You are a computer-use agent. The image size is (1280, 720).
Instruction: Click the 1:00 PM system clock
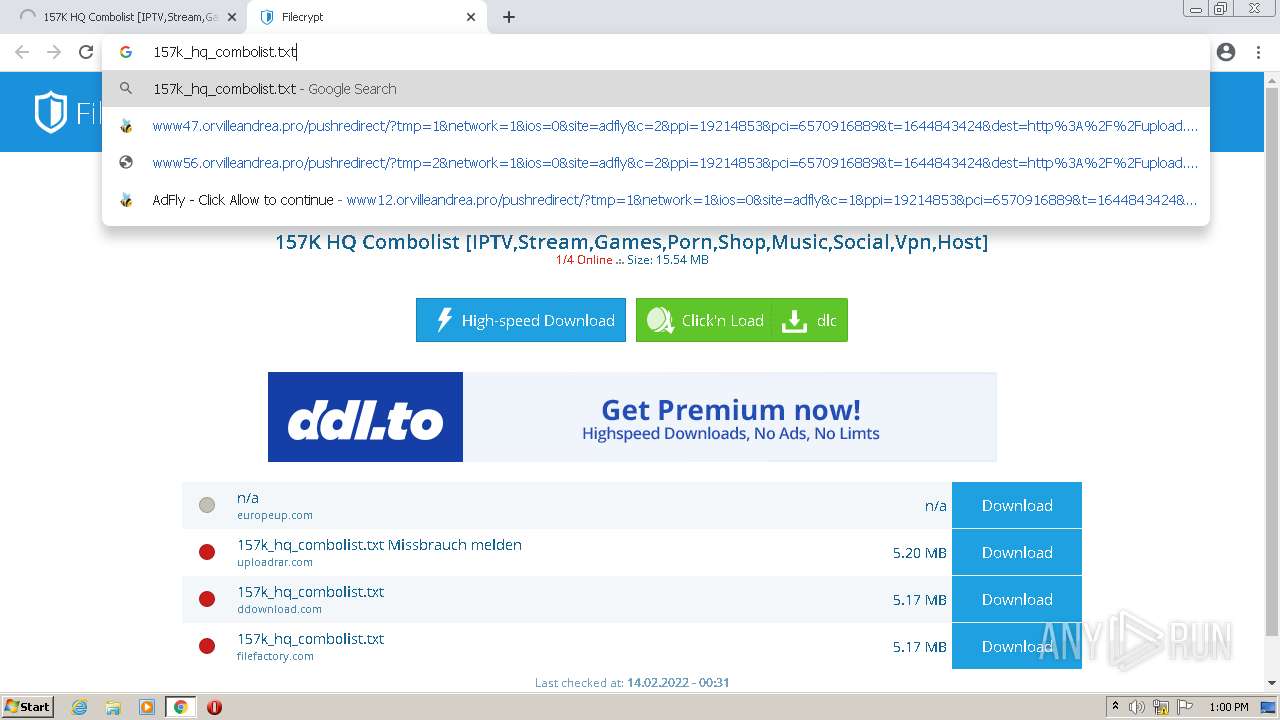pyautogui.click(x=1229, y=707)
